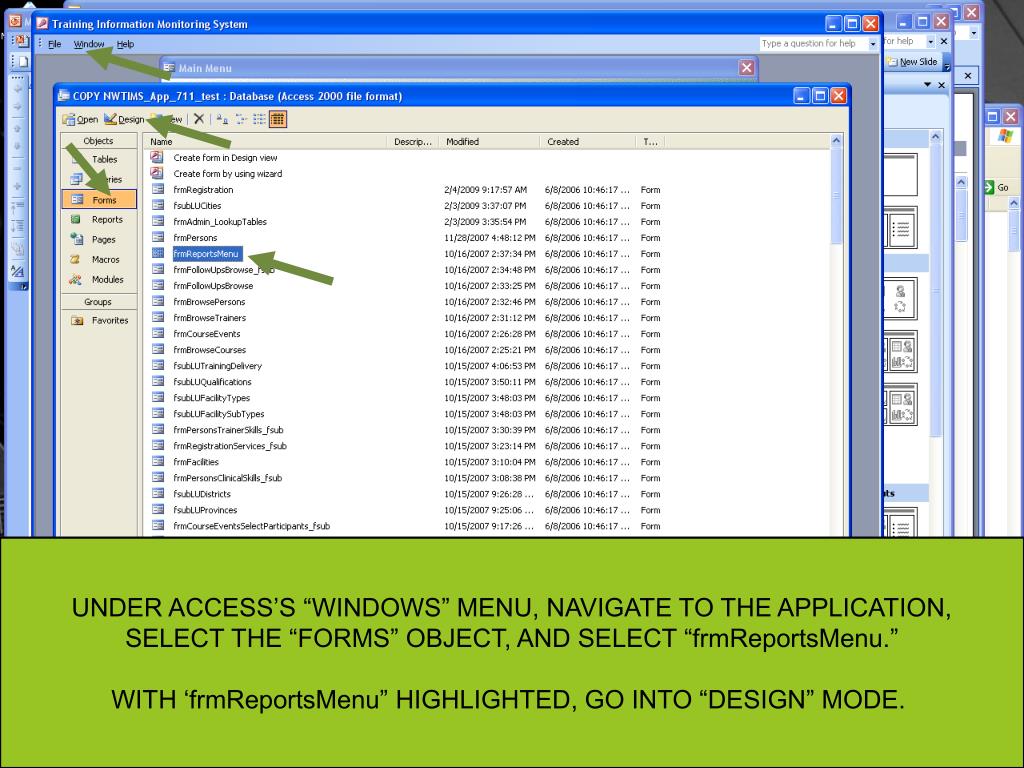The width and height of the screenshot is (1024, 768).
Task: Select Forms in the Objects pane
Action: (x=99, y=199)
